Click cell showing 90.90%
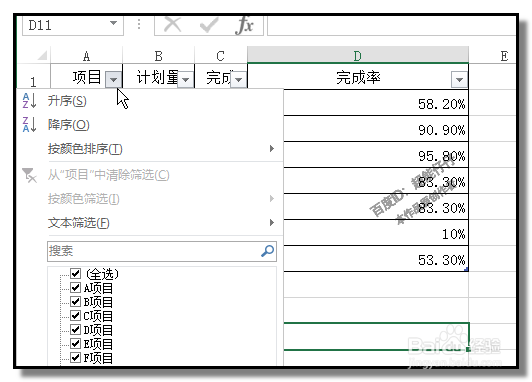This screenshot has width=532, height=382. point(376,129)
